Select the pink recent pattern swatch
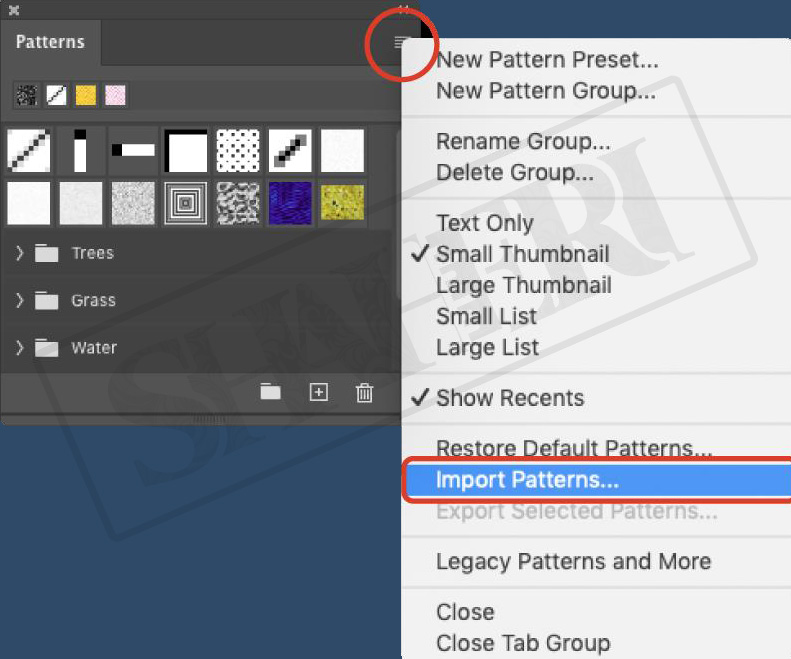Viewport: 791px width, 659px height. (x=115, y=96)
